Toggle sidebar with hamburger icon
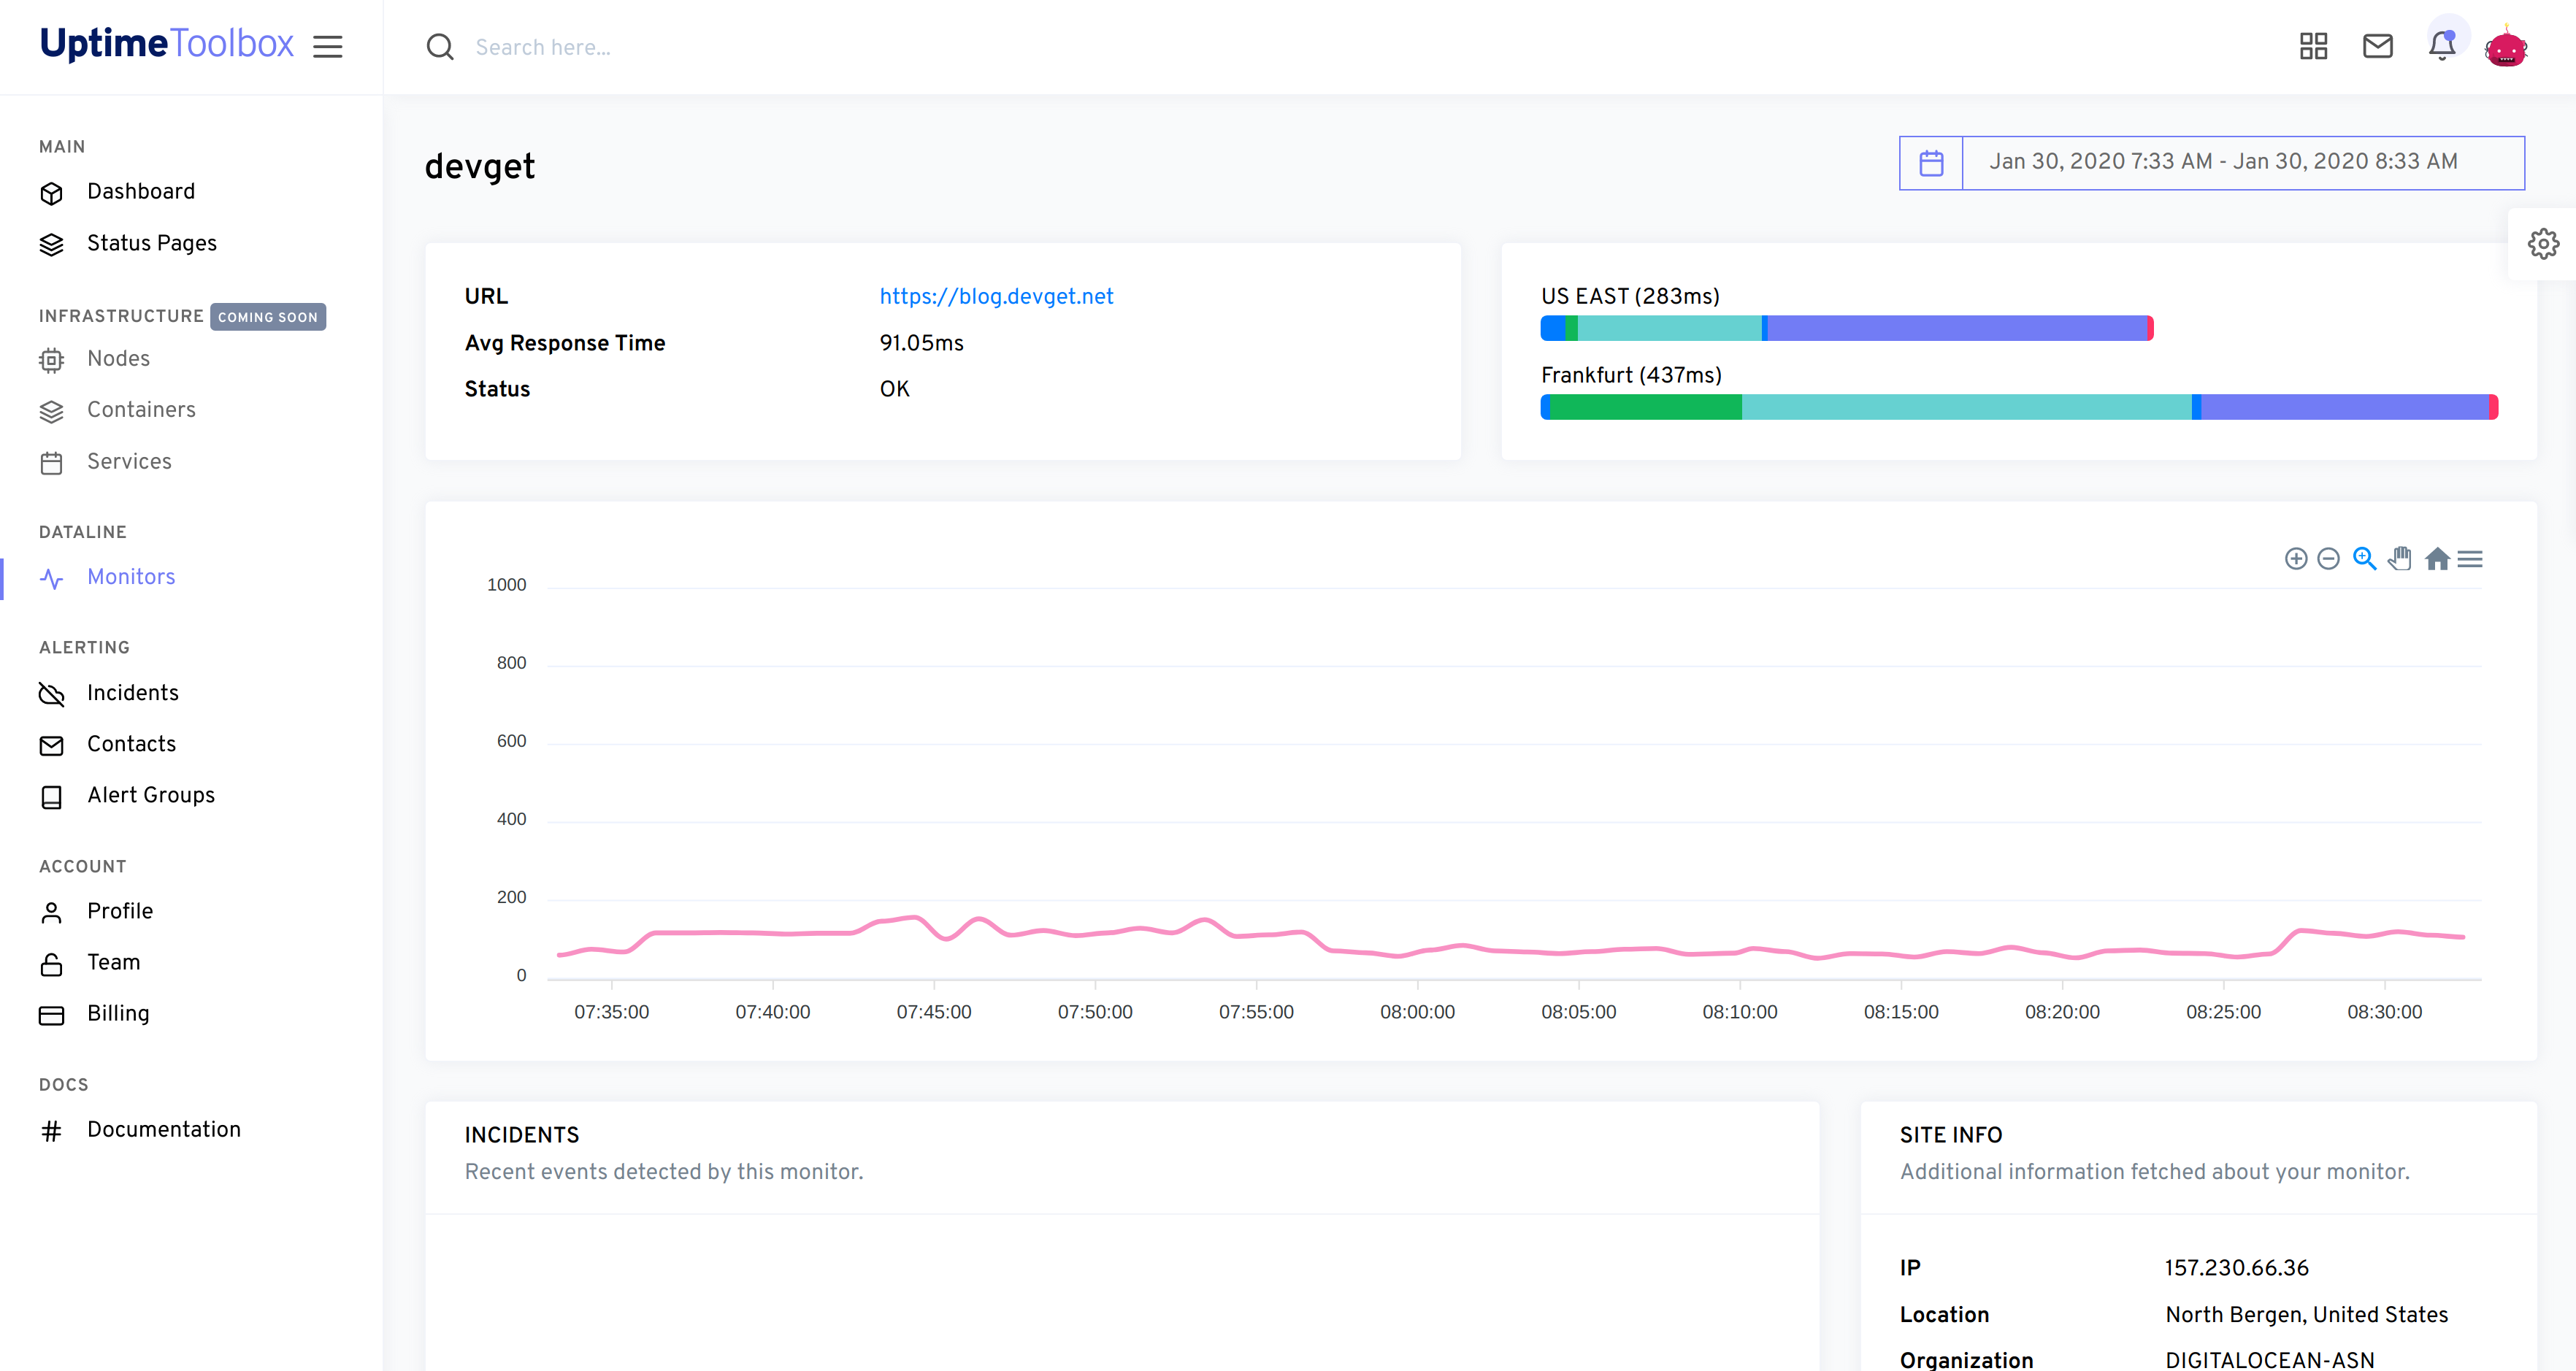 click(327, 46)
